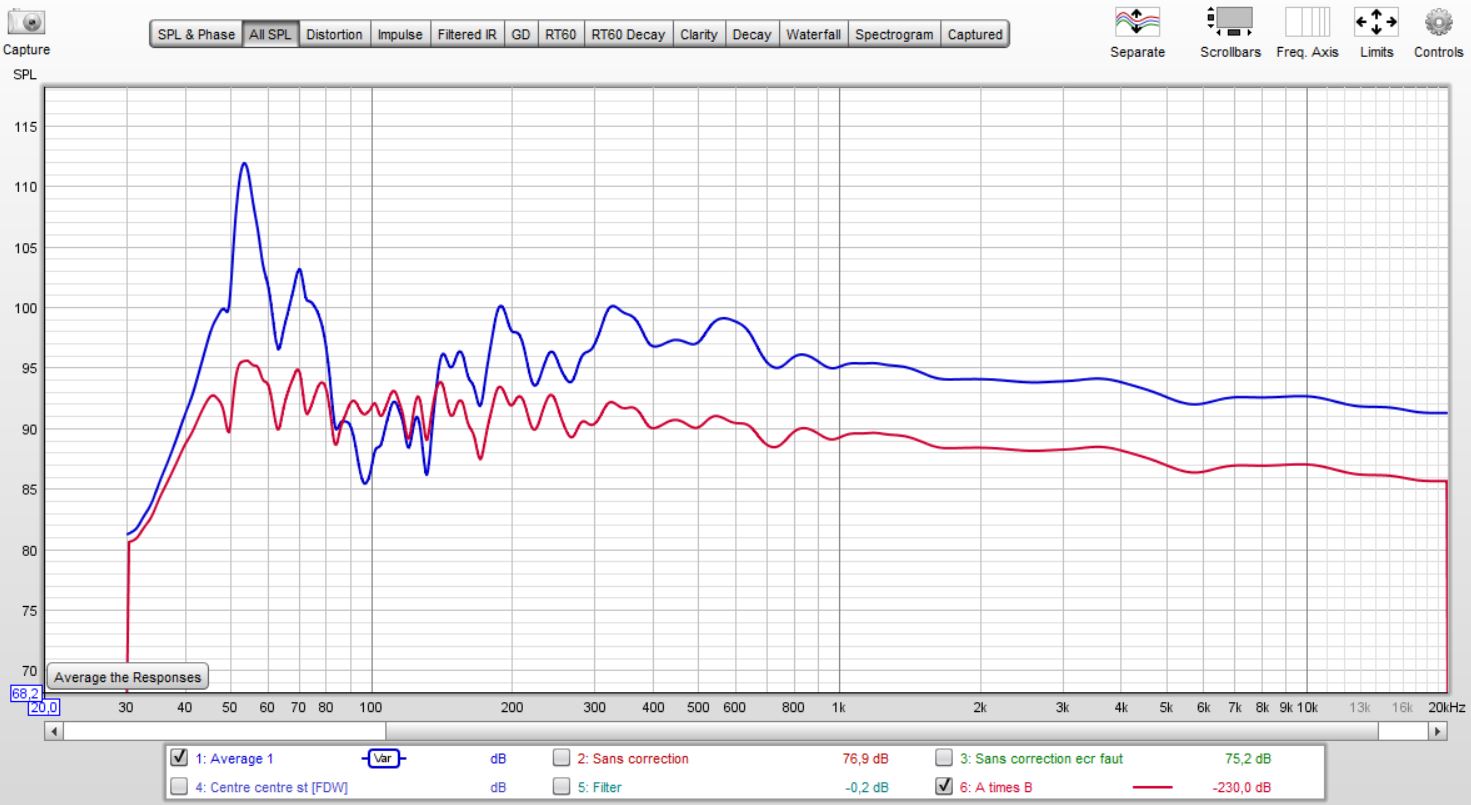Switch to the SPL & Phase tab
1471x805 pixels.
point(196,34)
